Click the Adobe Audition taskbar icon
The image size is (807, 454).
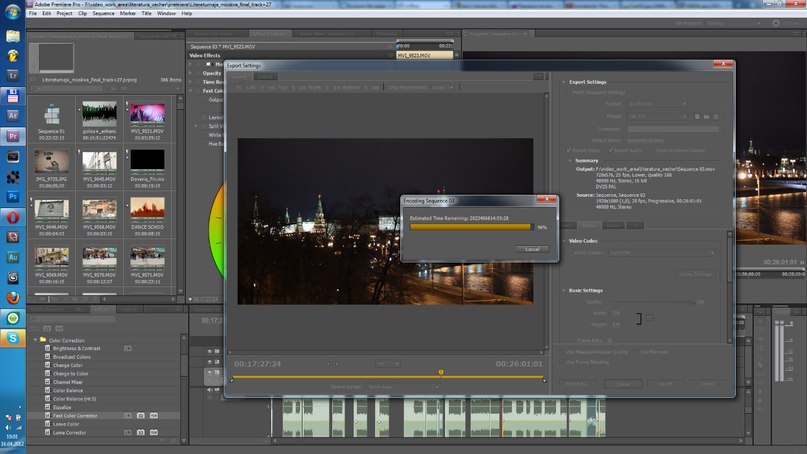coord(13,256)
